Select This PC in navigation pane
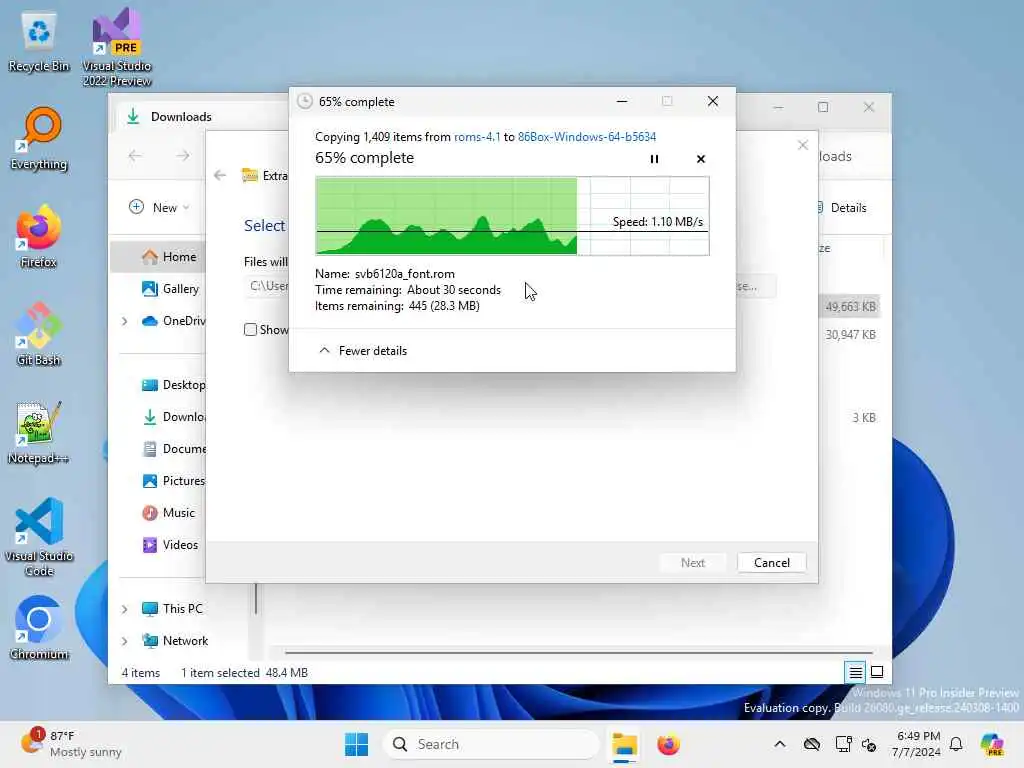Viewport: 1024px width, 768px height. click(172, 609)
